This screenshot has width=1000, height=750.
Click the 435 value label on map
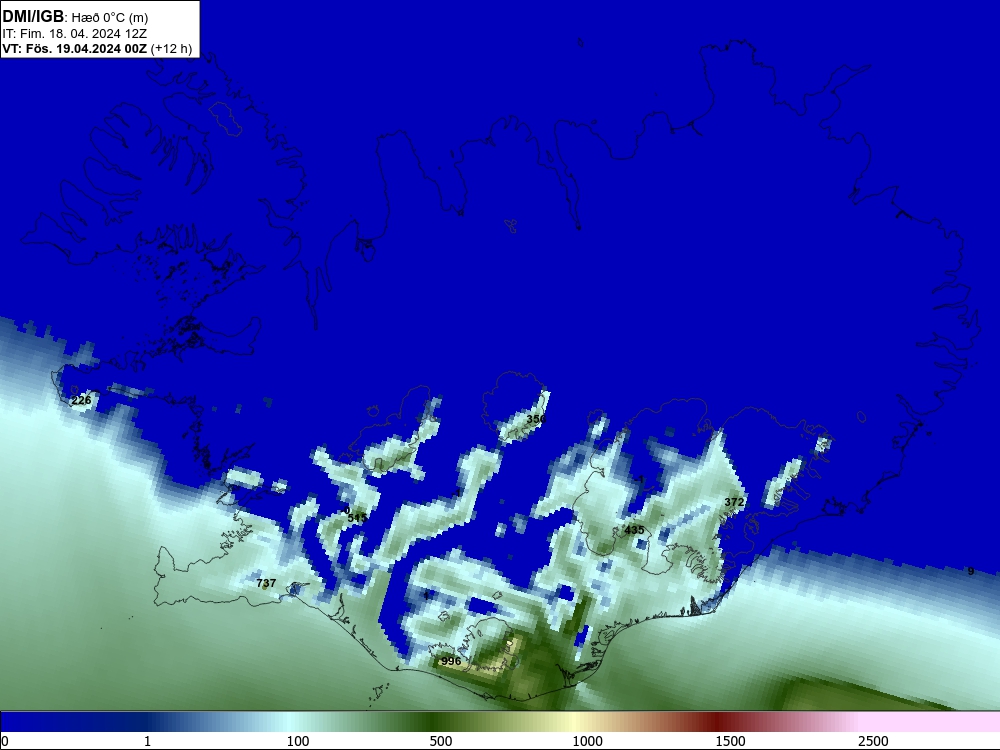(635, 530)
